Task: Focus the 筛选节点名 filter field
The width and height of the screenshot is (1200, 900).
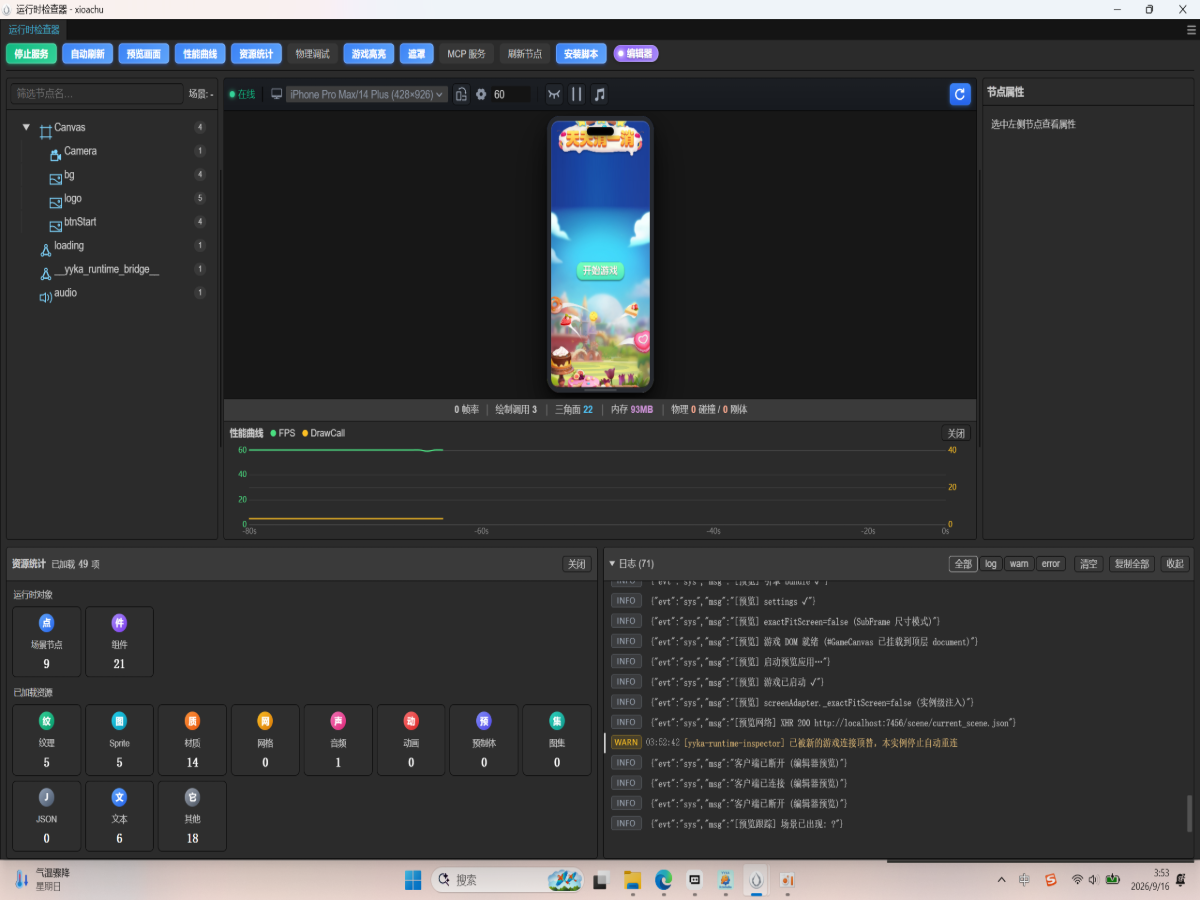Action: pyautogui.click(x=97, y=94)
